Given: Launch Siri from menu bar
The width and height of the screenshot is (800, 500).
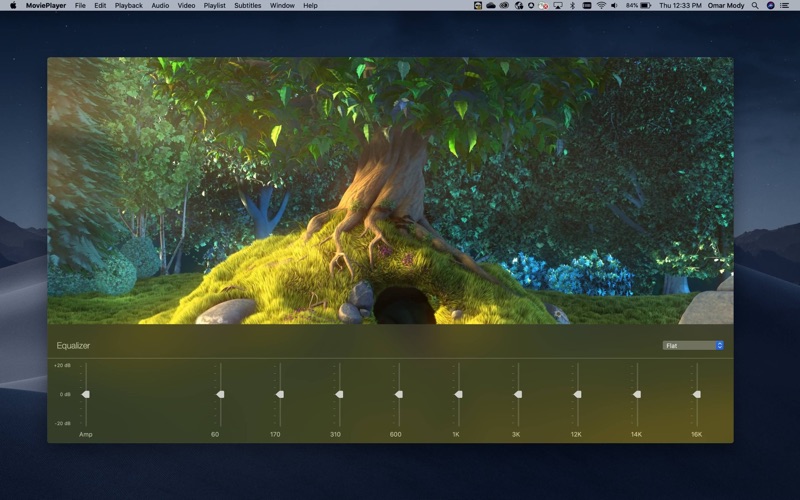Looking at the screenshot, I should point(770,6).
